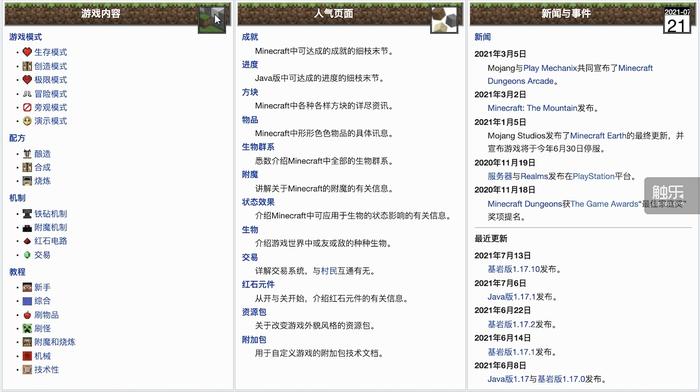700x392 pixels.
Task: Click the anvil icon beside 铁砧机制
Action: coord(27,214)
